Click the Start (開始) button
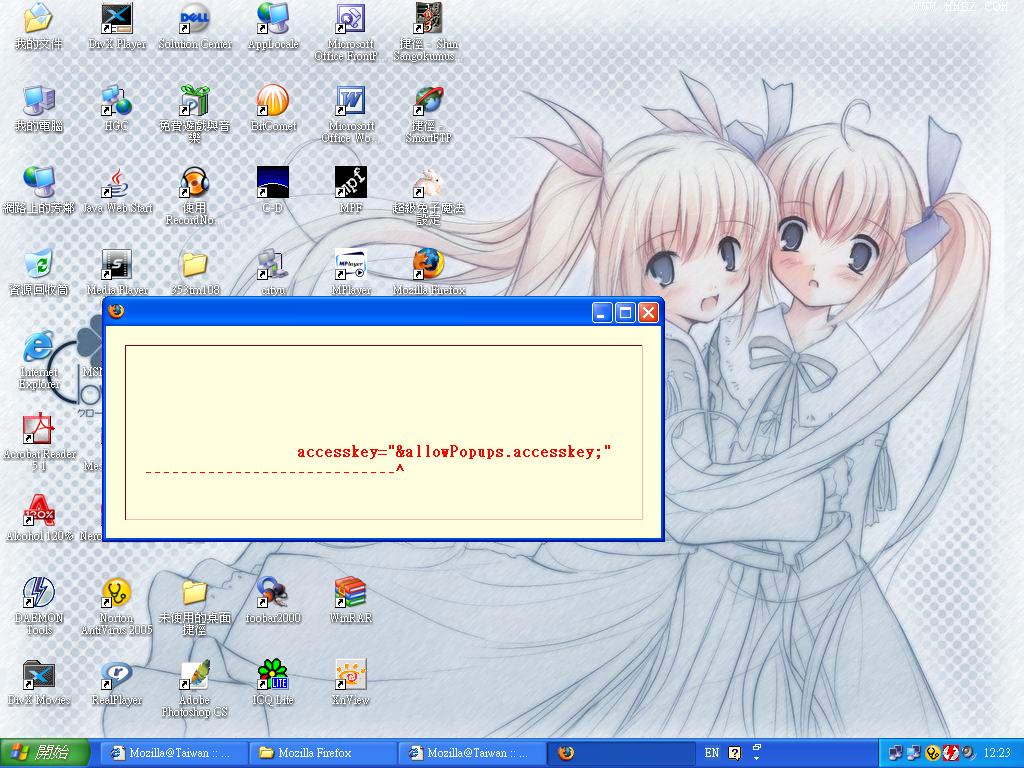The height and width of the screenshot is (768, 1024). pos(44,753)
